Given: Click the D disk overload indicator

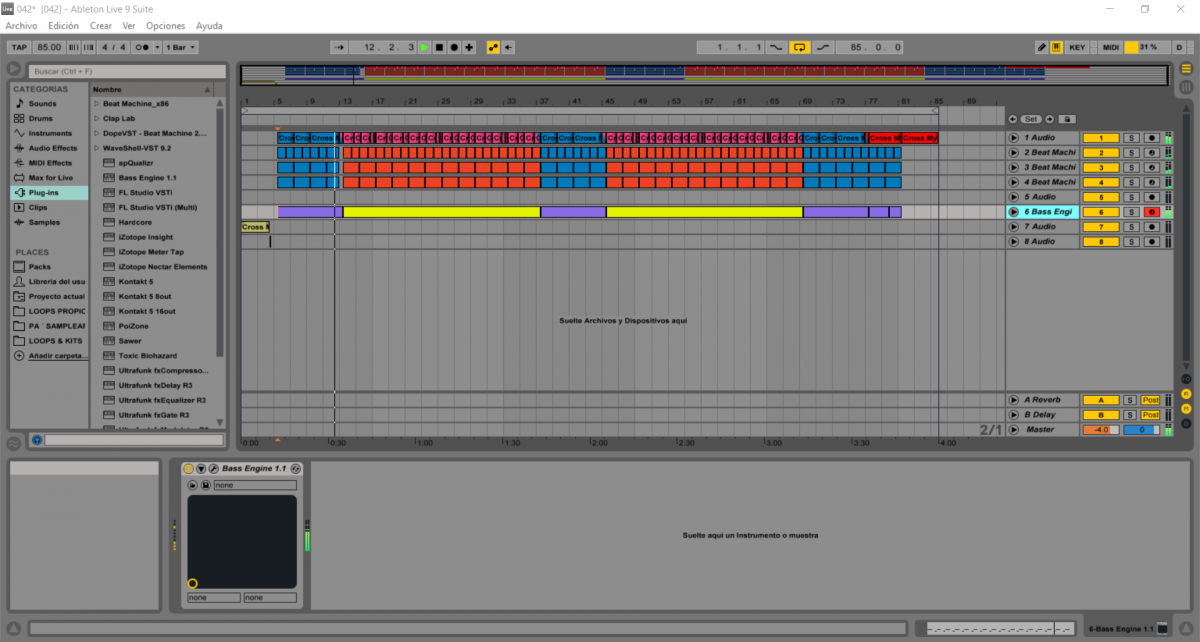Looking at the screenshot, I should (1179, 47).
